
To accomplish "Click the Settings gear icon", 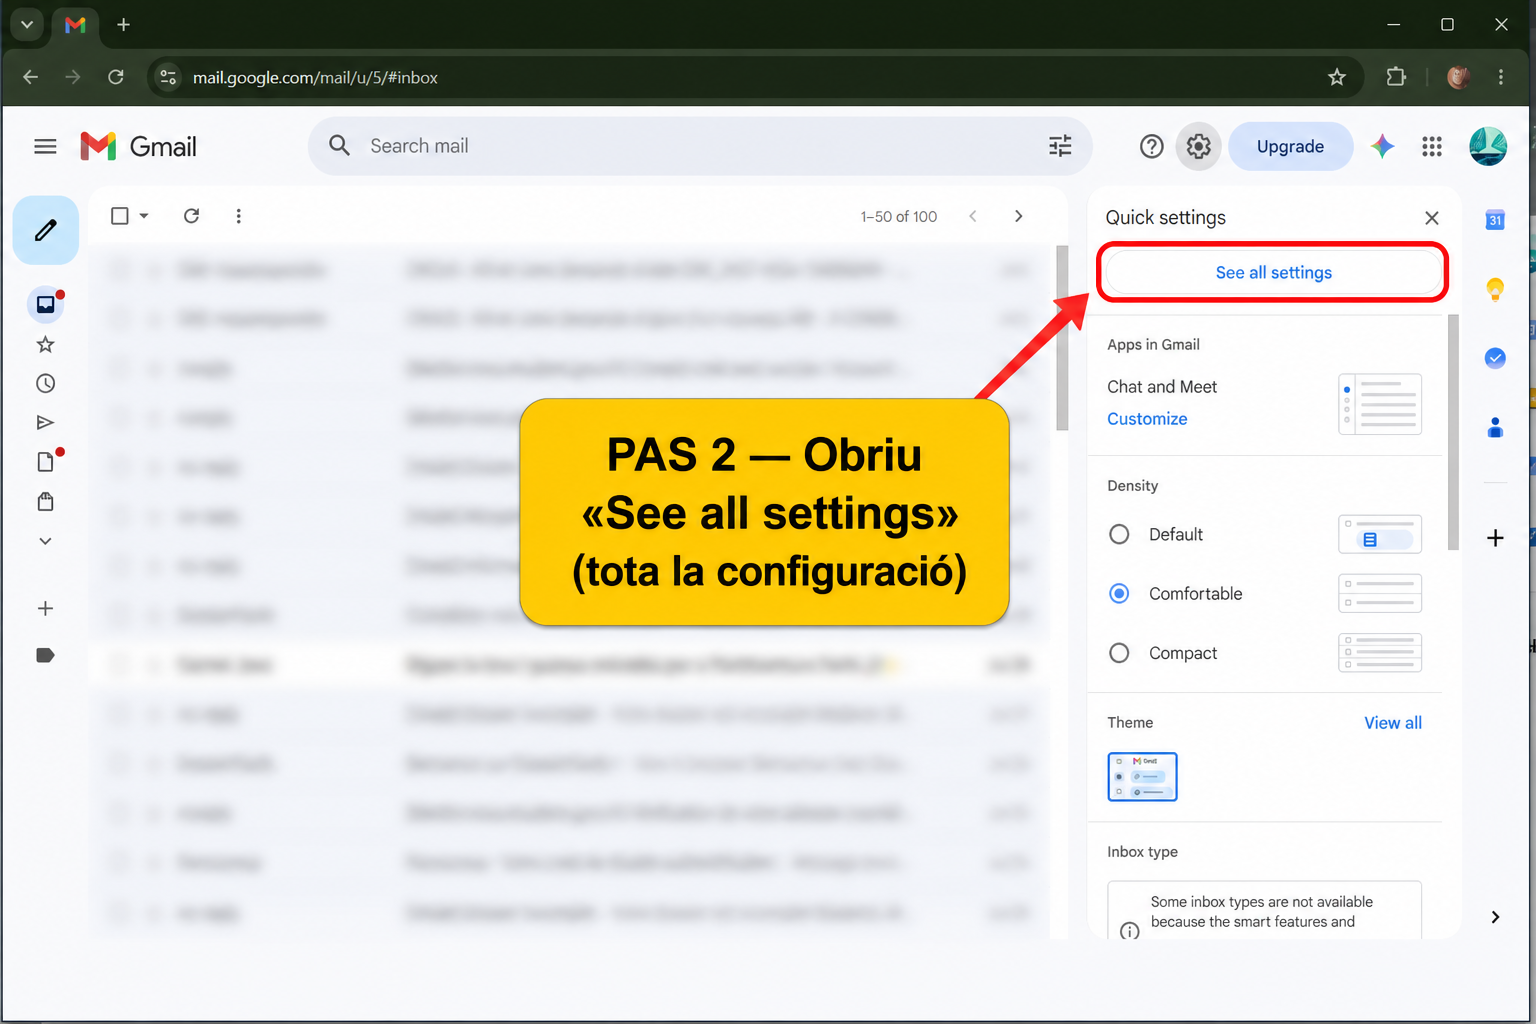I will click(1199, 147).
